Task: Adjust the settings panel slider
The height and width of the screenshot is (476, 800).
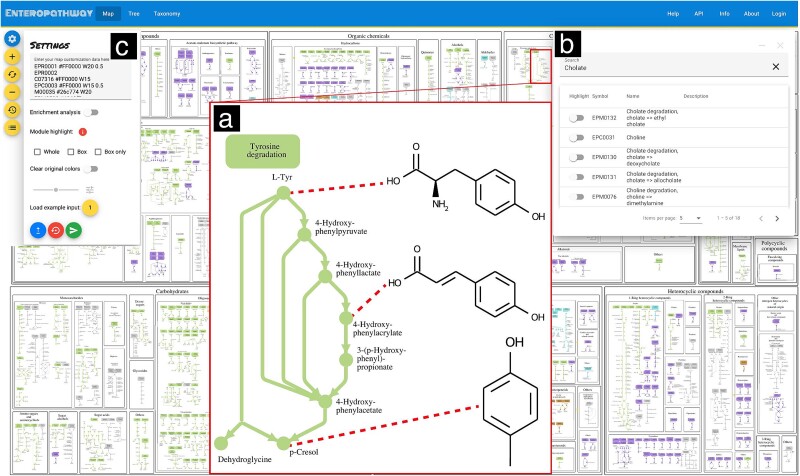Action: pos(56,190)
